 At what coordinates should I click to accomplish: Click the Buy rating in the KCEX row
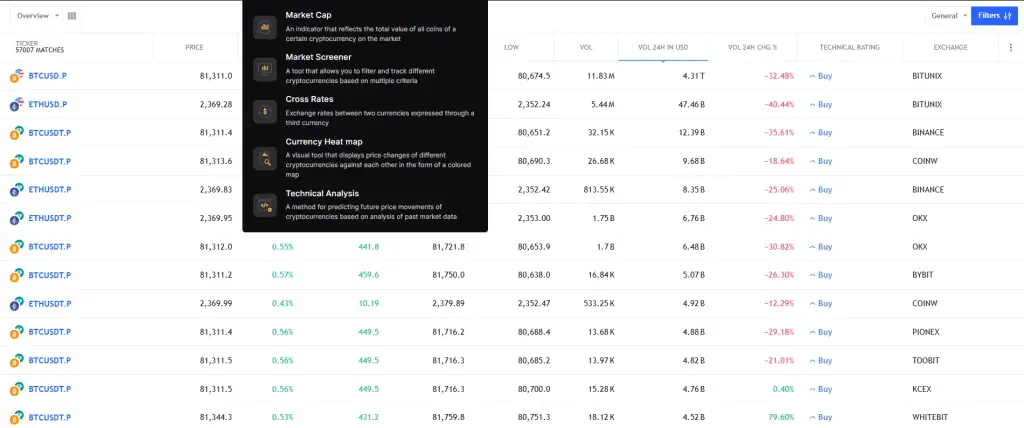click(x=821, y=389)
